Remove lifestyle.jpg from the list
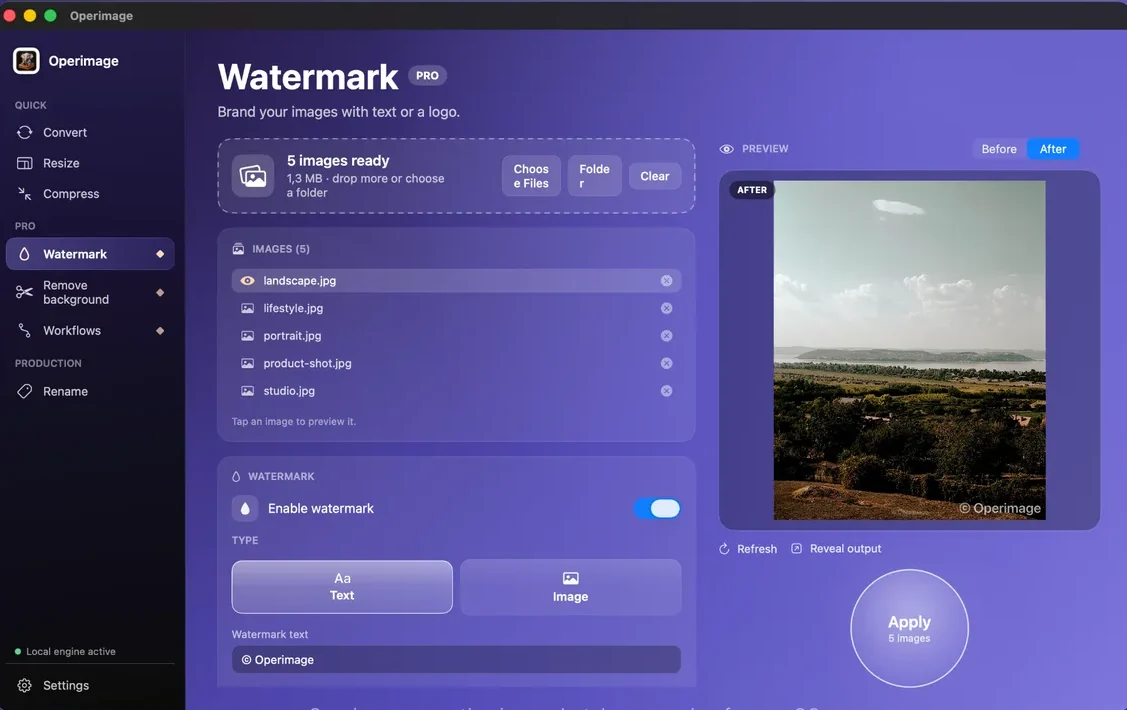The image size is (1127, 710). point(666,308)
